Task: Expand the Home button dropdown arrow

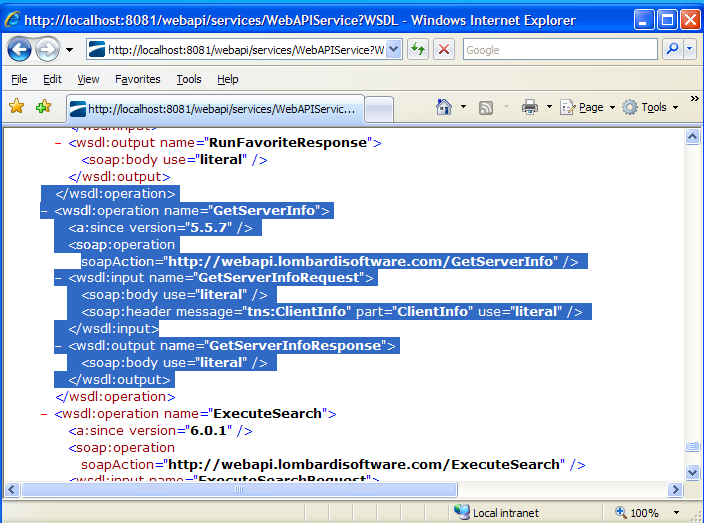Action: click(x=463, y=107)
